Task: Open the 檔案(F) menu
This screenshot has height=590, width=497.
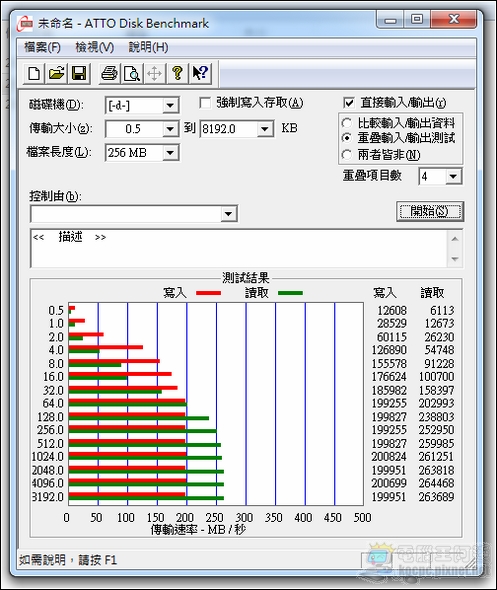Action: click(x=42, y=47)
